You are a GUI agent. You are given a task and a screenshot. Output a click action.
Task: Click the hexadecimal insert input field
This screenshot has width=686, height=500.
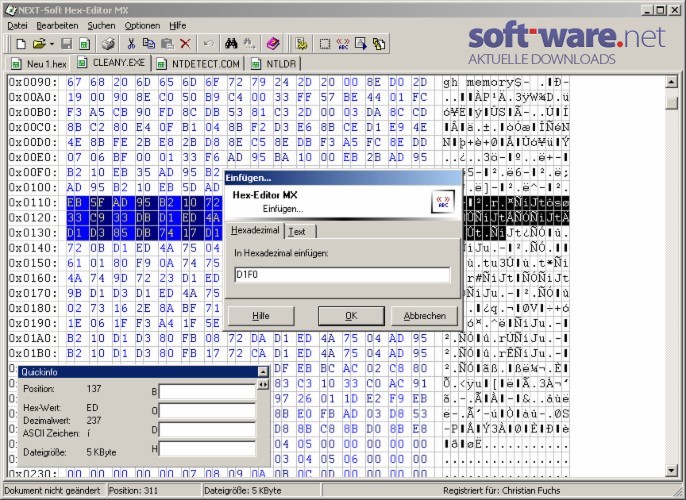[342, 275]
